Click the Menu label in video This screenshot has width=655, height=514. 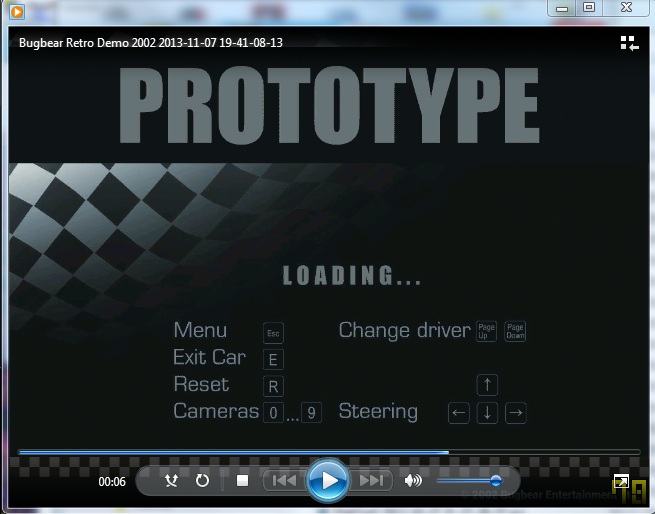200,330
